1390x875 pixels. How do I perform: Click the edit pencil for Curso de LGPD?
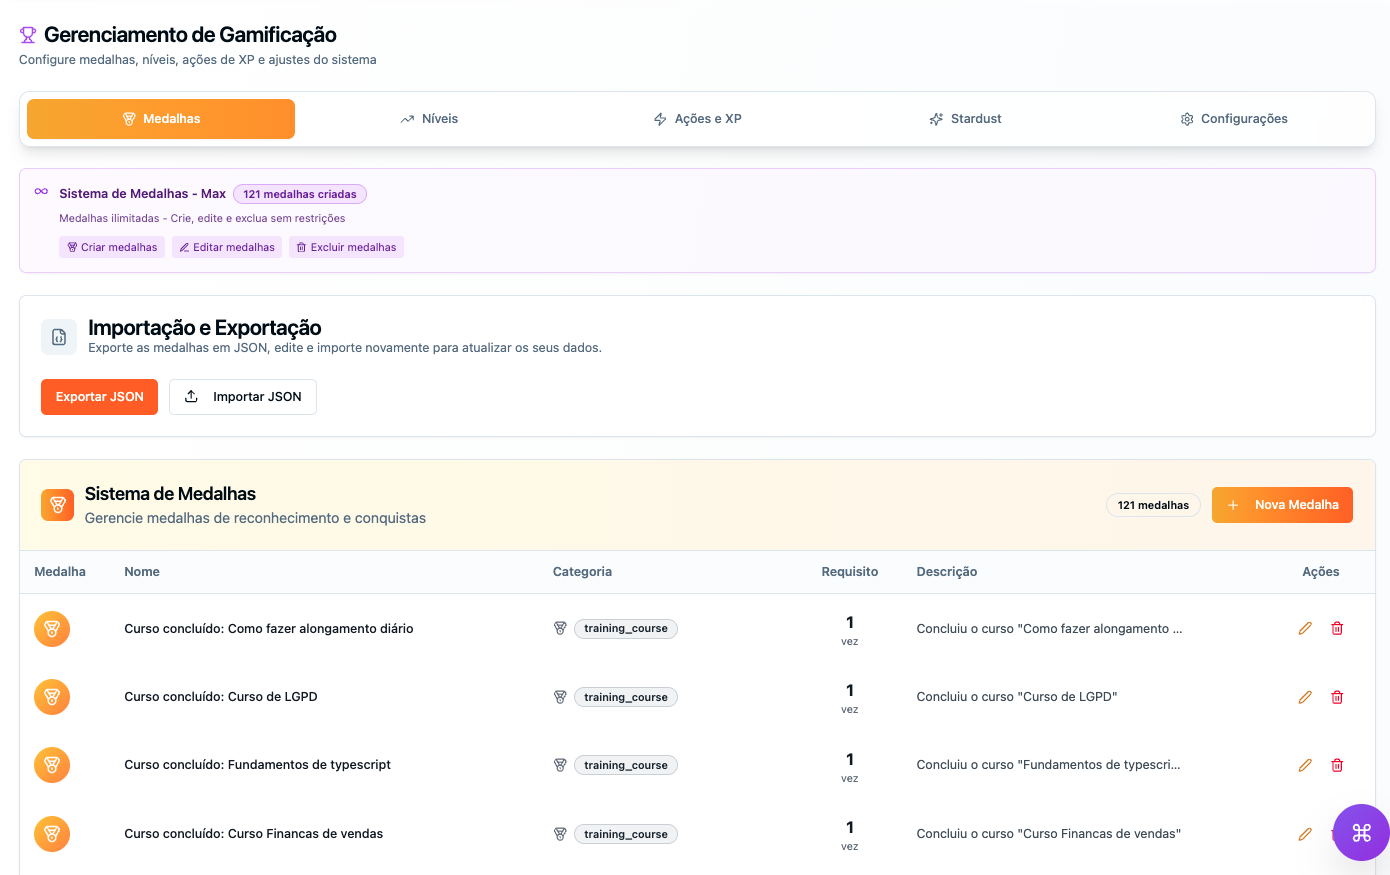[1305, 697]
